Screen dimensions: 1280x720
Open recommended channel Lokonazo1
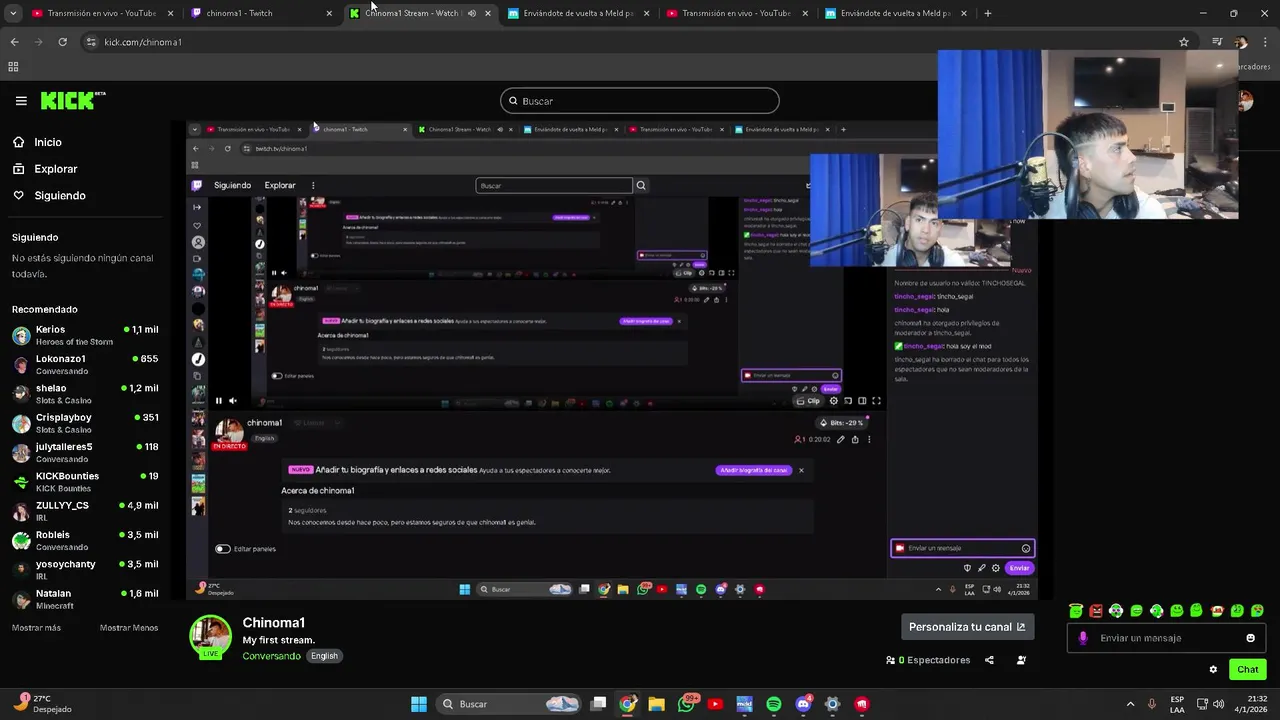click(85, 364)
